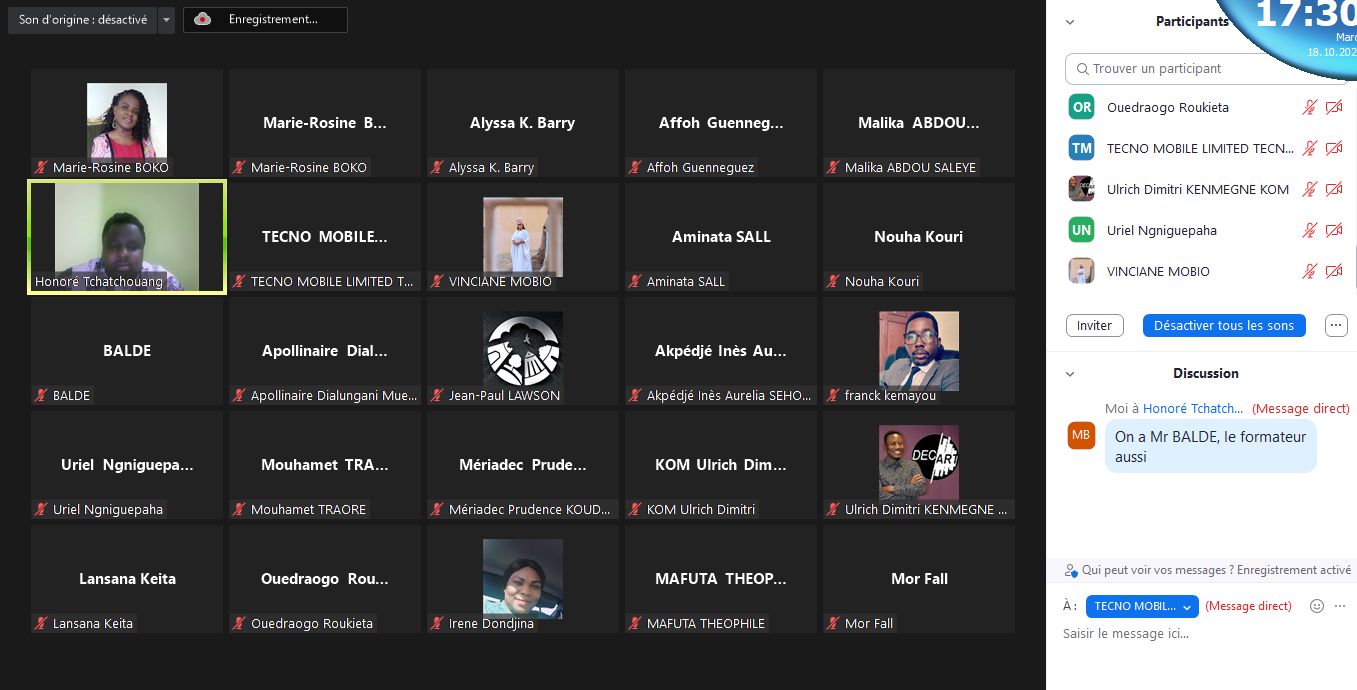Click muted mic icon on MAFUTA THEOPHILE tile
This screenshot has width=1357, height=690.
pyautogui.click(x=635, y=623)
